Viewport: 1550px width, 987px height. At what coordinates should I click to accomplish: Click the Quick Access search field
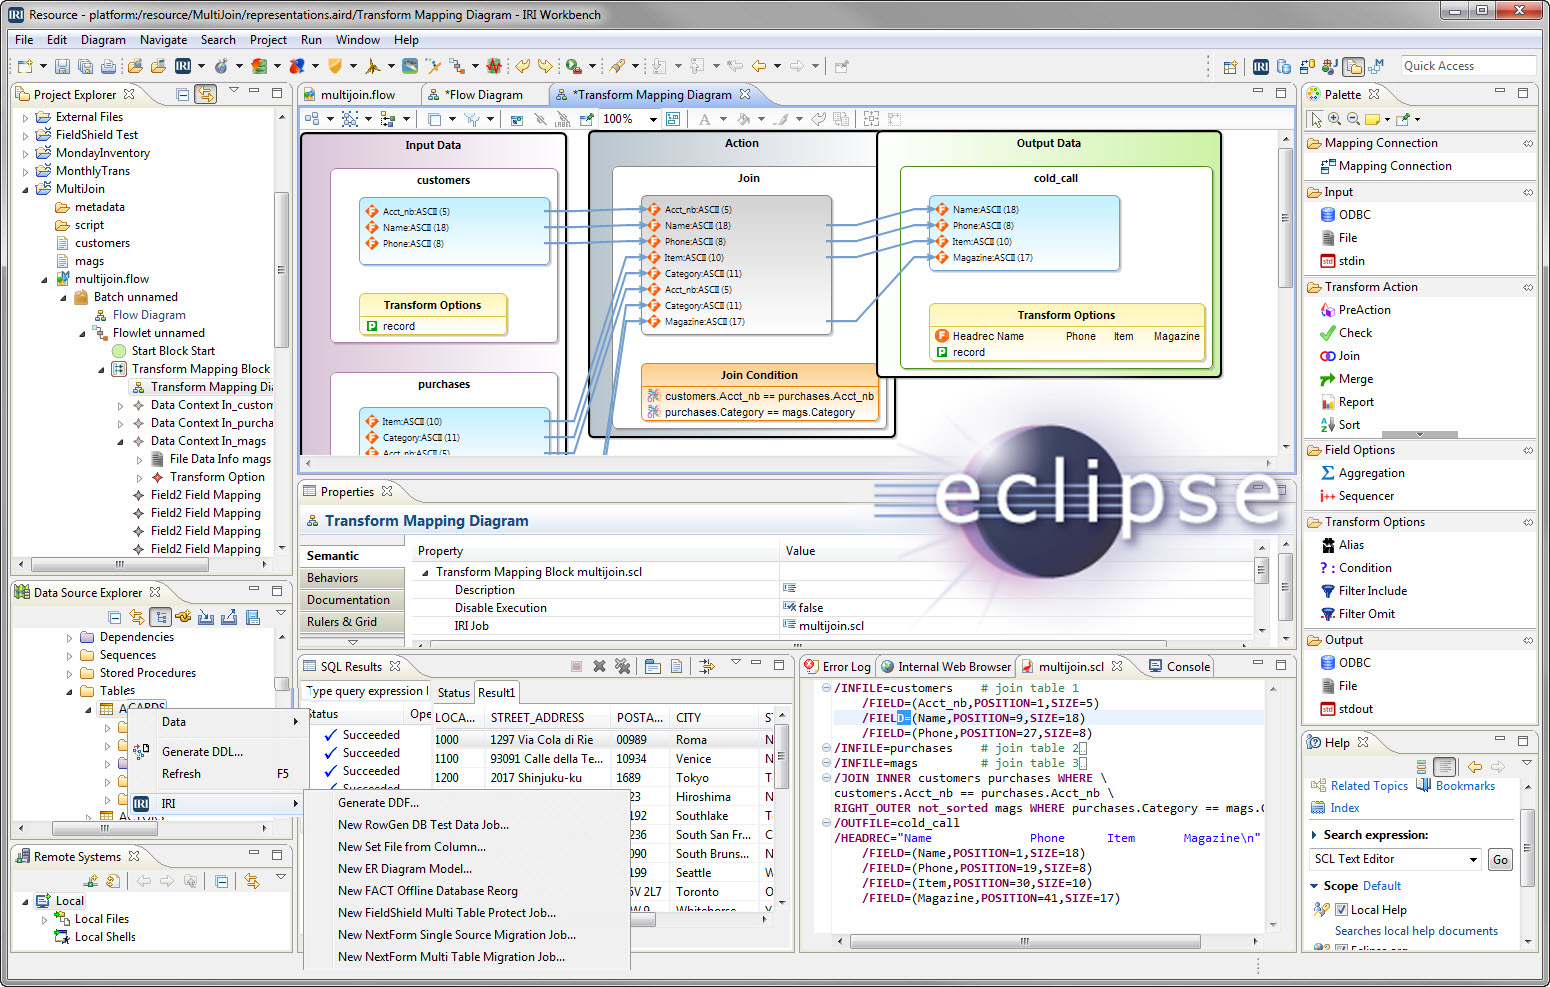click(x=1466, y=66)
